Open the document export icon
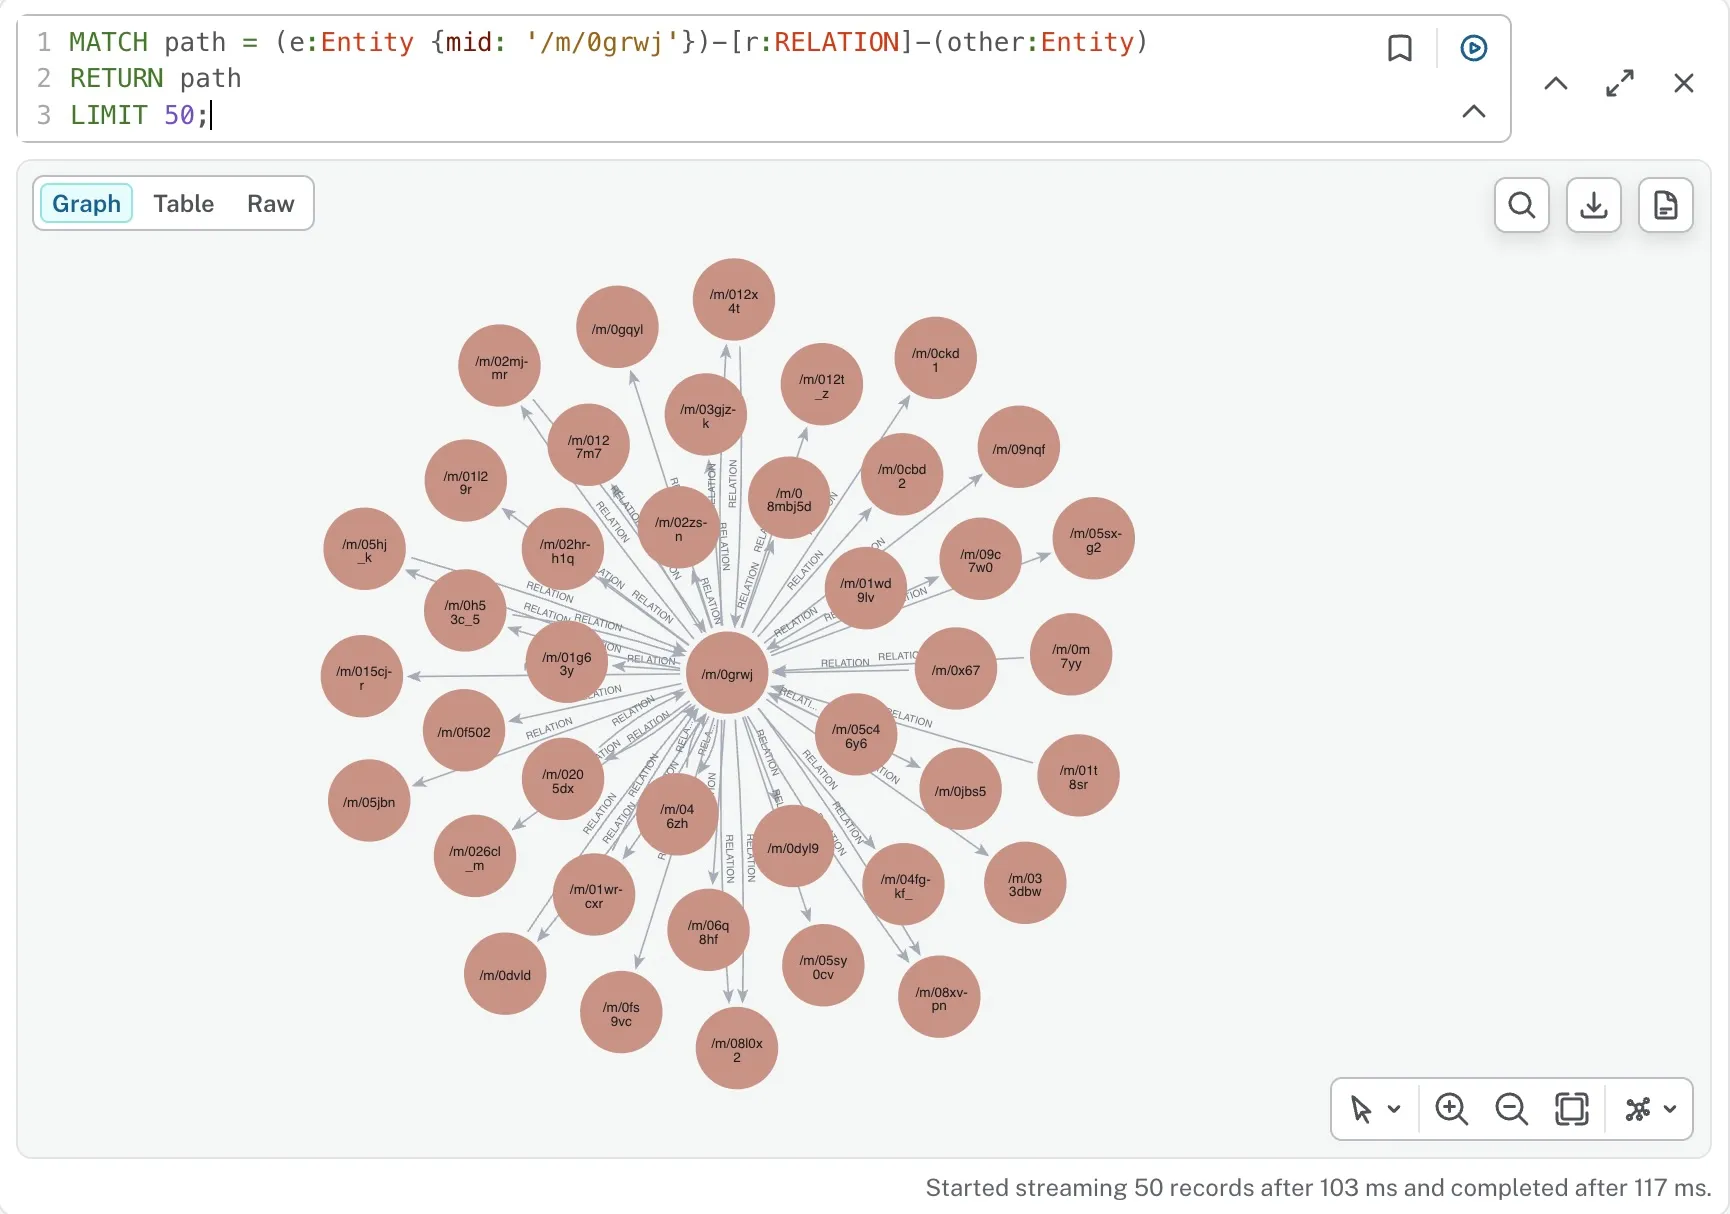This screenshot has width=1730, height=1214. coord(1666,205)
